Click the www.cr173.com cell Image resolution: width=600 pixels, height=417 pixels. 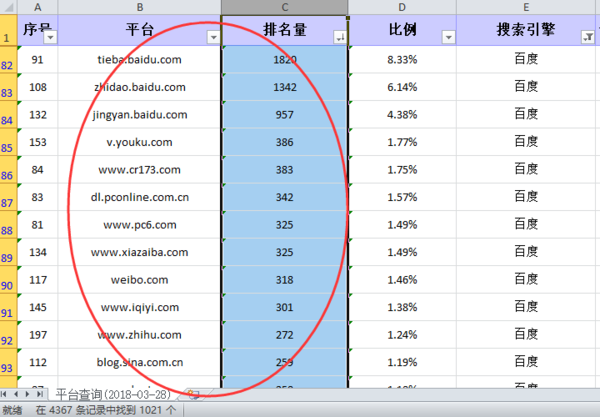point(140,170)
